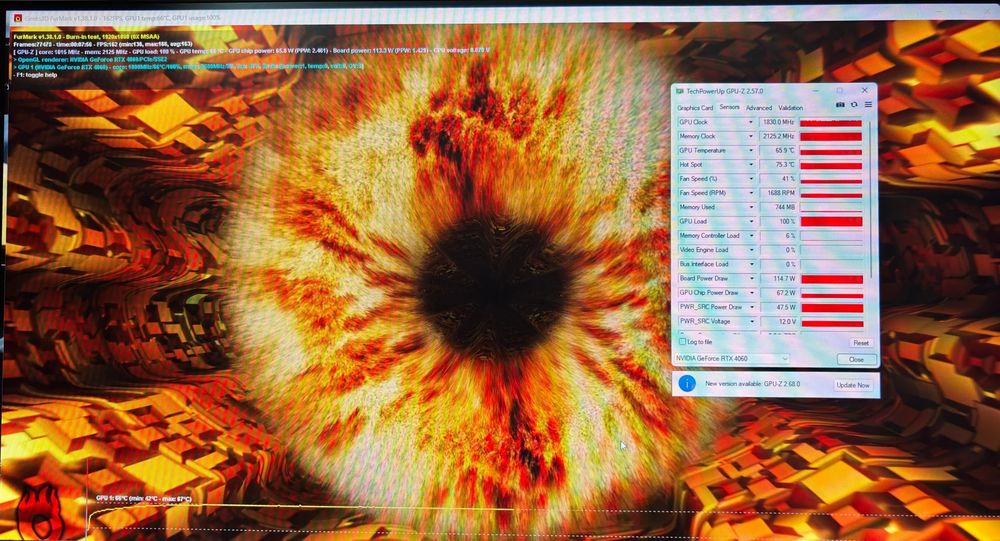
Task: Click the GPU-Z Close button
Action: pos(857,359)
